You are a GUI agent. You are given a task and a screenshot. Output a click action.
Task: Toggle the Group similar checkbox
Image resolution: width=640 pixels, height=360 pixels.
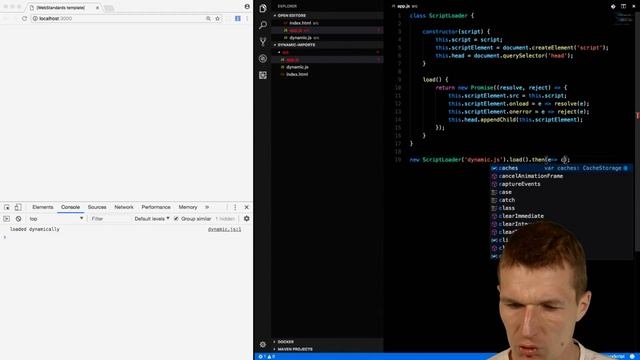[176, 219]
